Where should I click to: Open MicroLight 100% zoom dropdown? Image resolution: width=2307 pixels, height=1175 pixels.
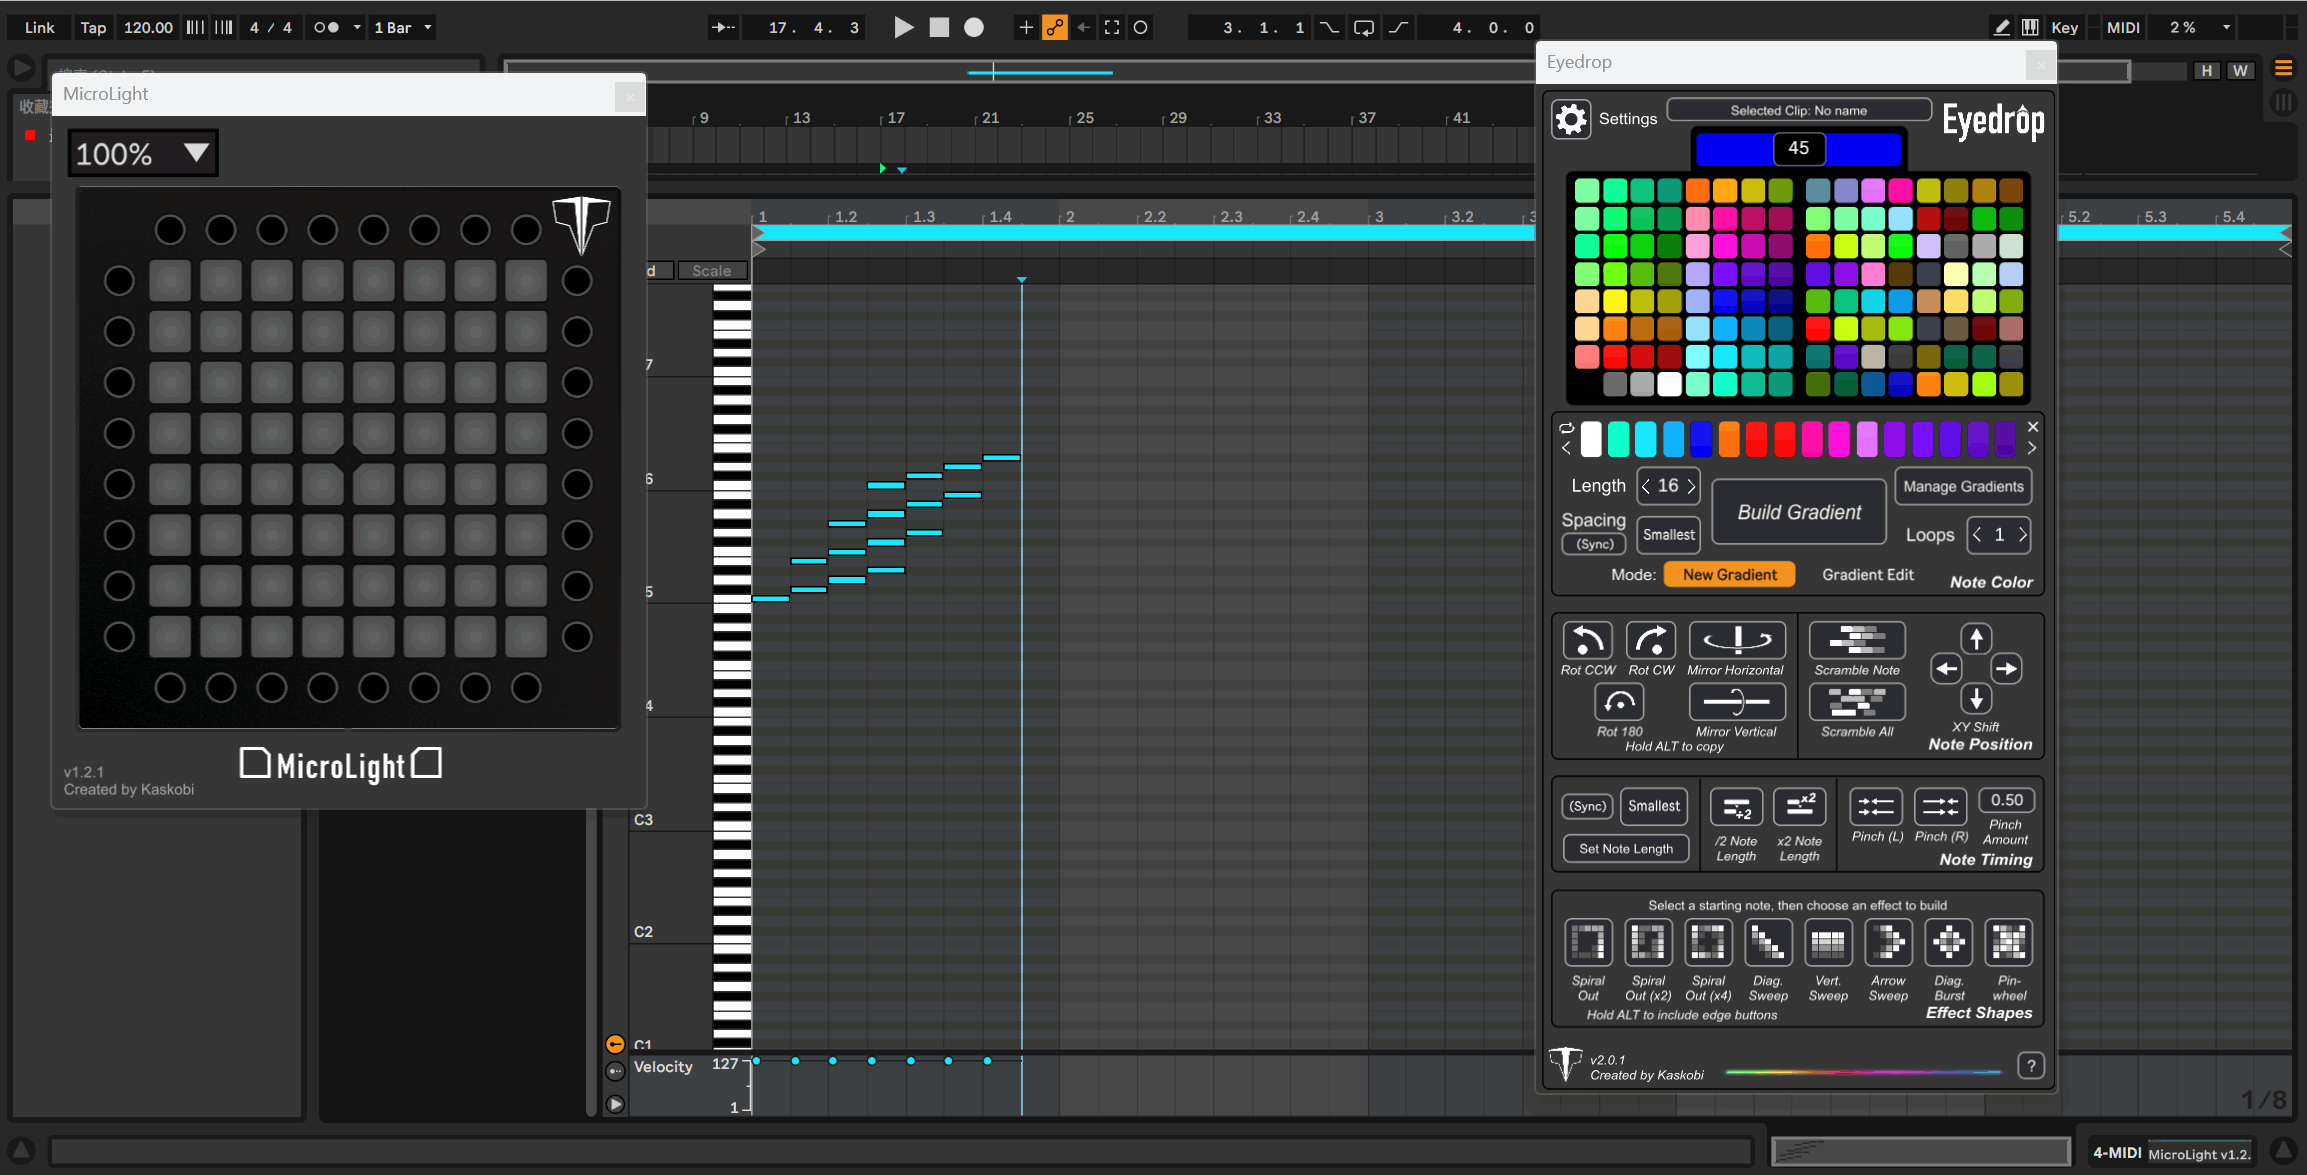(x=143, y=154)
